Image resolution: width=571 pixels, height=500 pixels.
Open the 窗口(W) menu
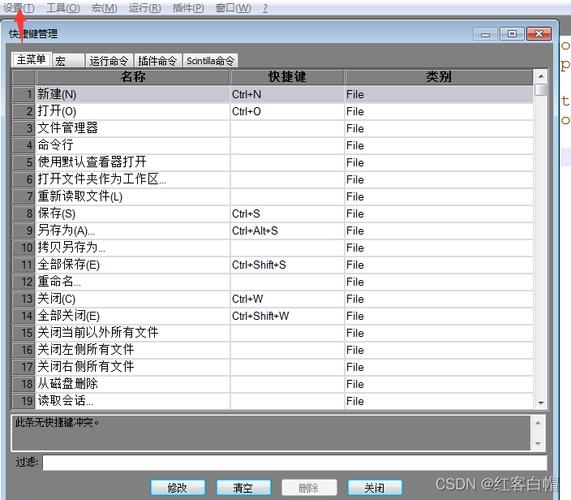(x=233, y=8)
